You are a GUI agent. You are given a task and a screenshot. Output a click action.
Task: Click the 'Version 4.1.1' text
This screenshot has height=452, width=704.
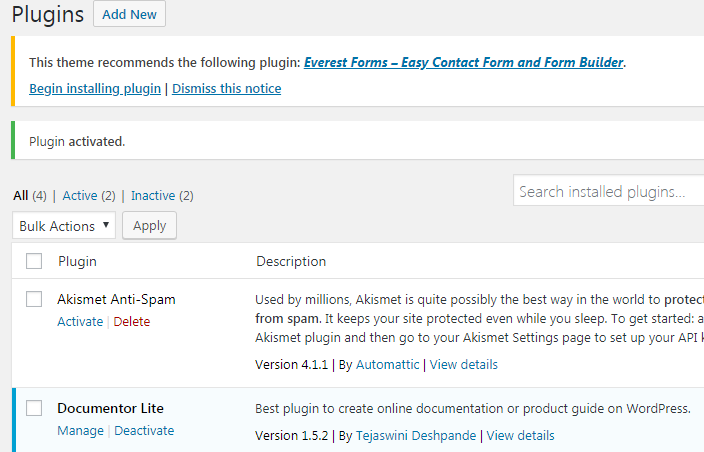pos(291,364)
